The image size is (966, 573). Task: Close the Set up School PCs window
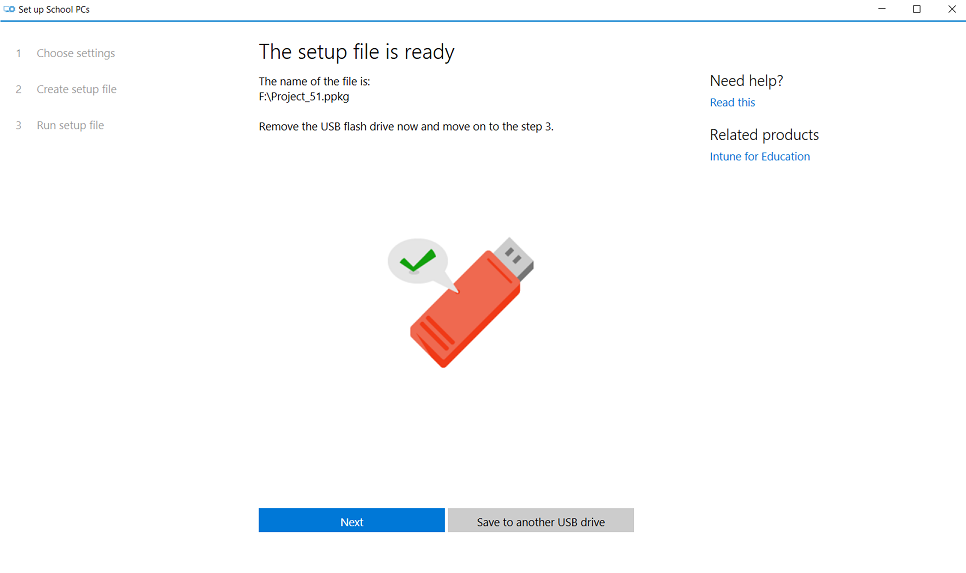pyautogui.click(x=951, y=9)
